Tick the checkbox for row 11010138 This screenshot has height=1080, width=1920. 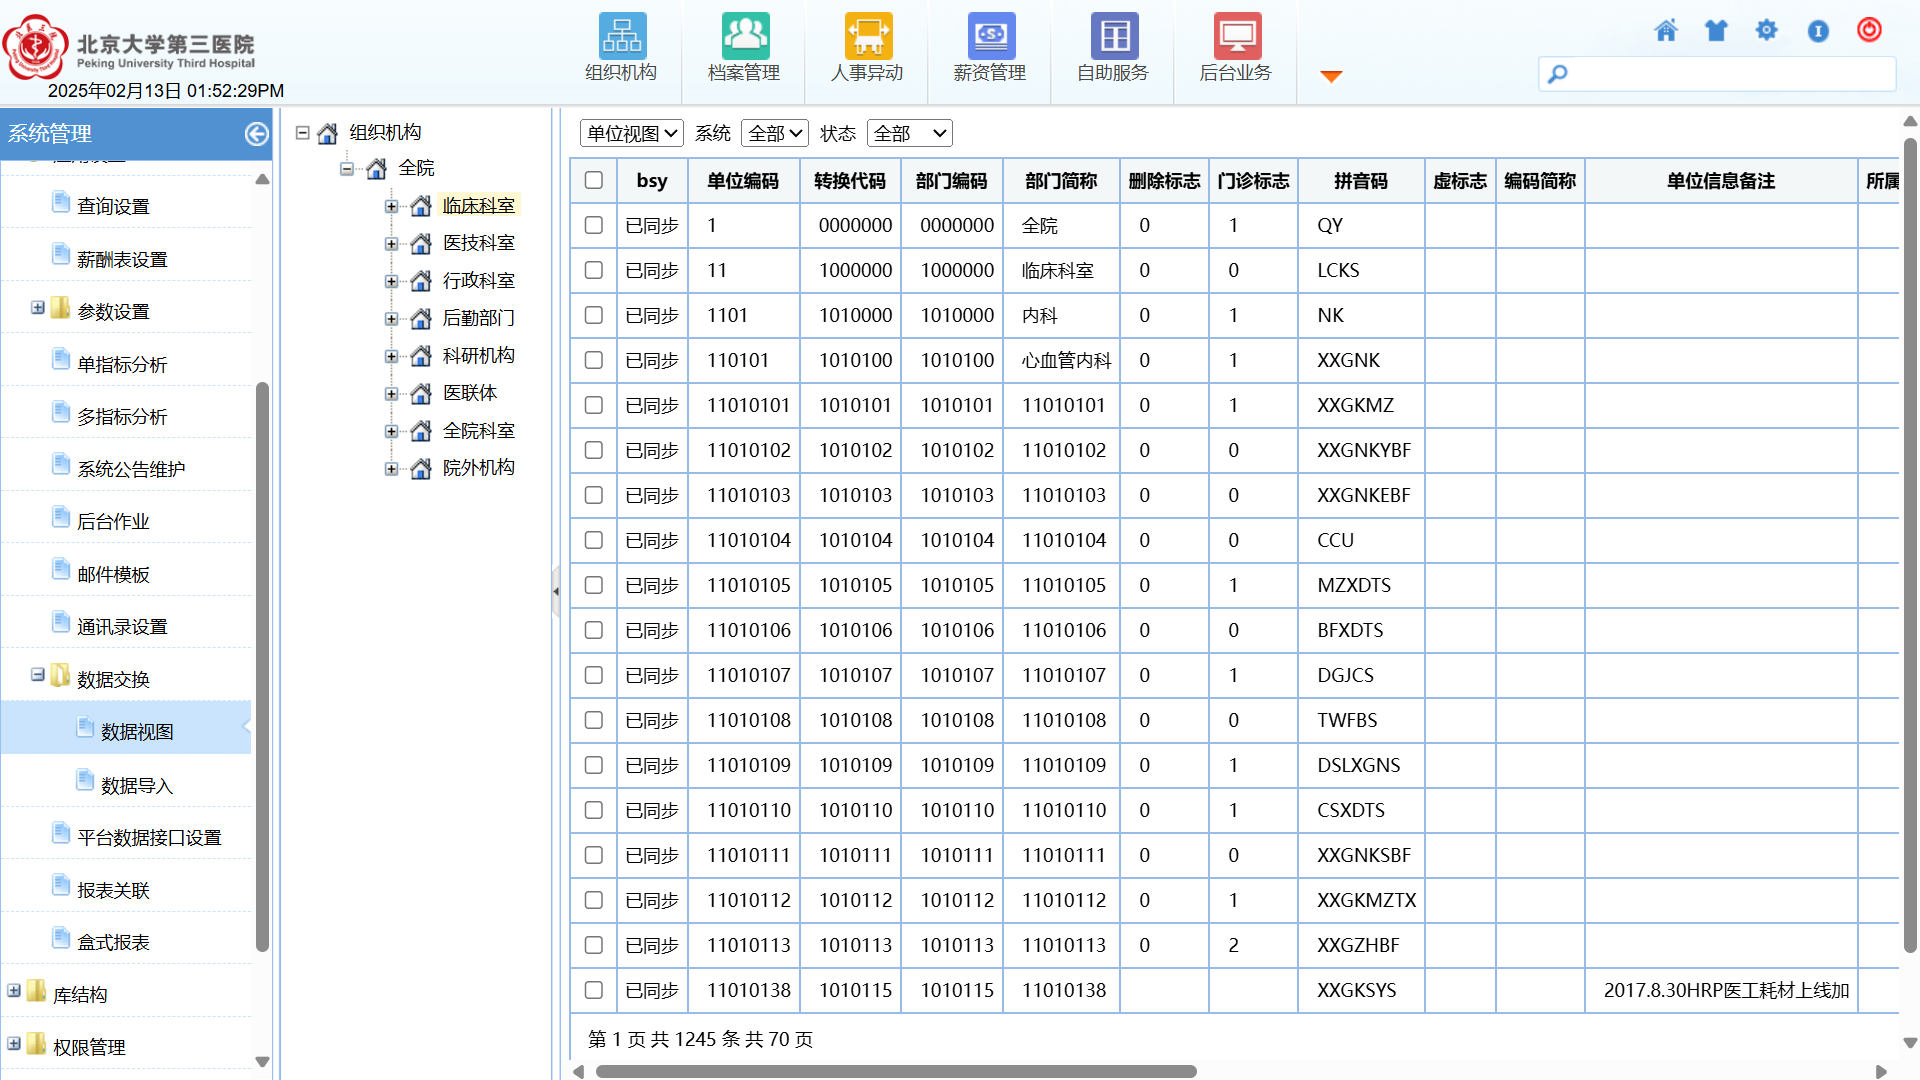tap(594, 990)
